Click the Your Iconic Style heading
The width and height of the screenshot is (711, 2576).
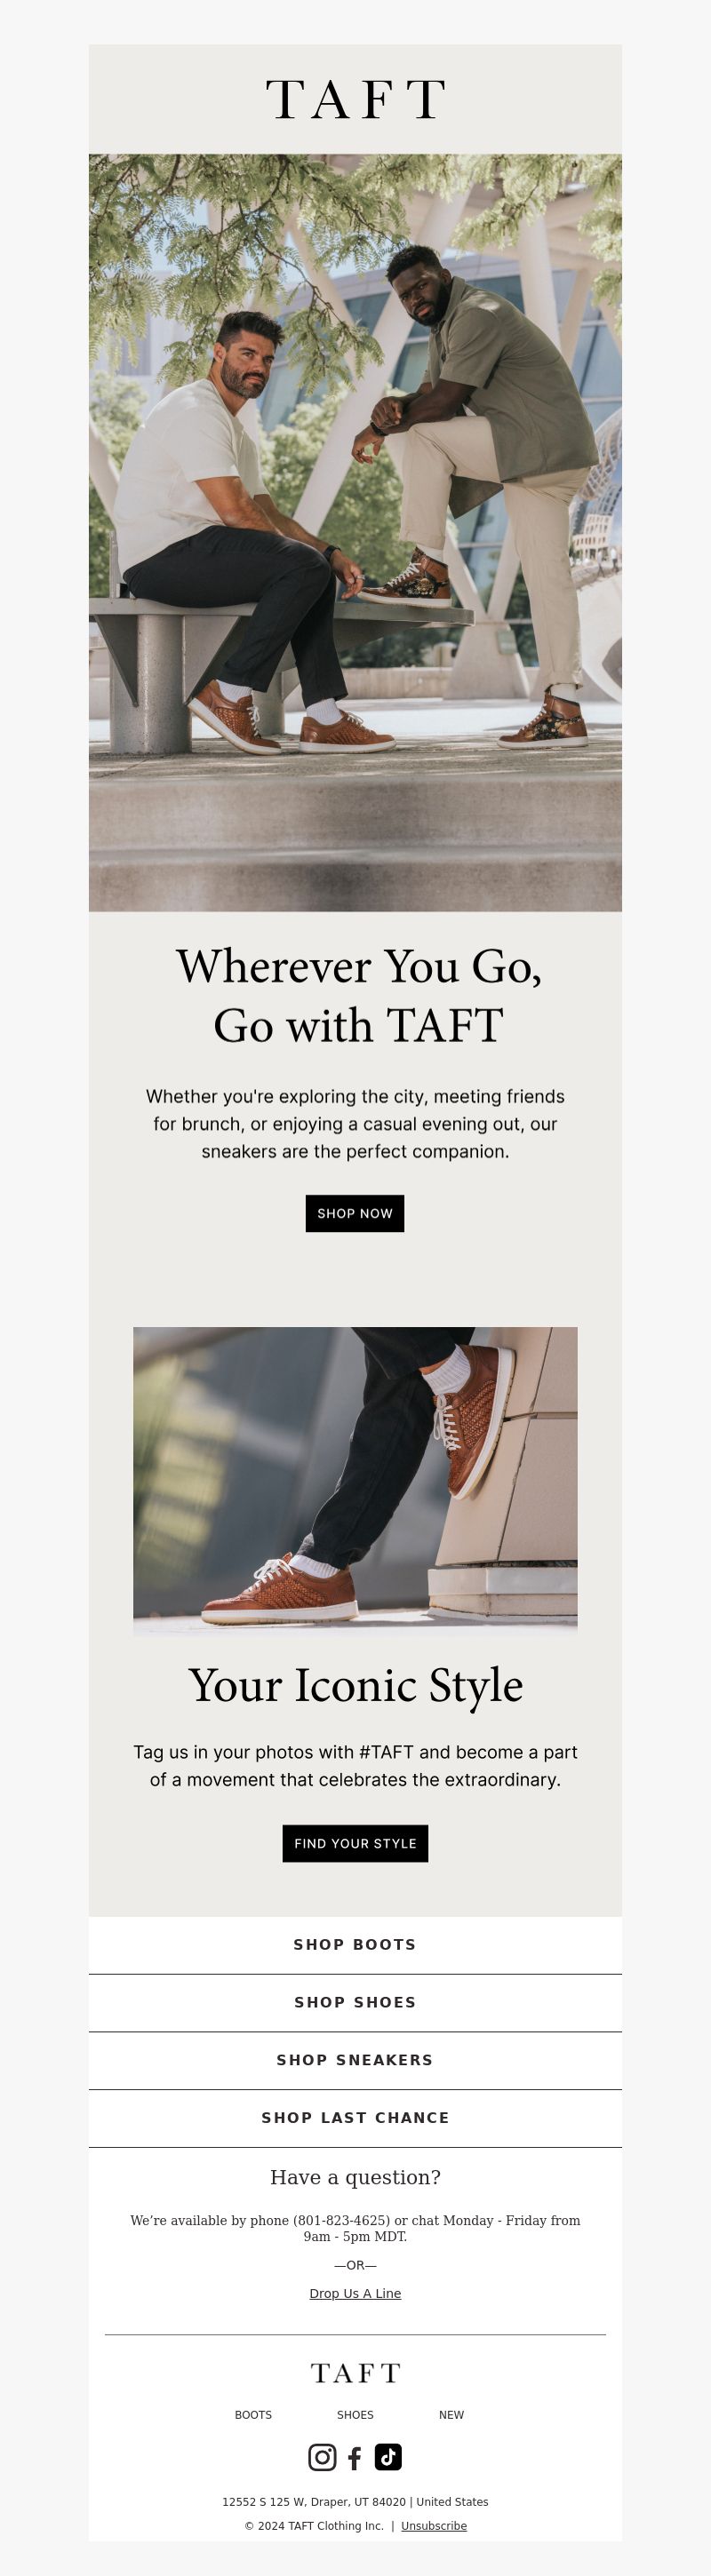click(x=355, y=1686)
